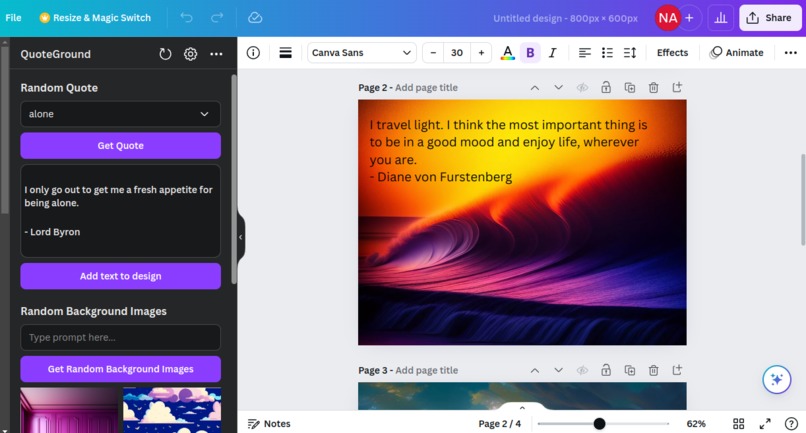
Task: Add a new page after Page 3
Action: pos(677,370)
